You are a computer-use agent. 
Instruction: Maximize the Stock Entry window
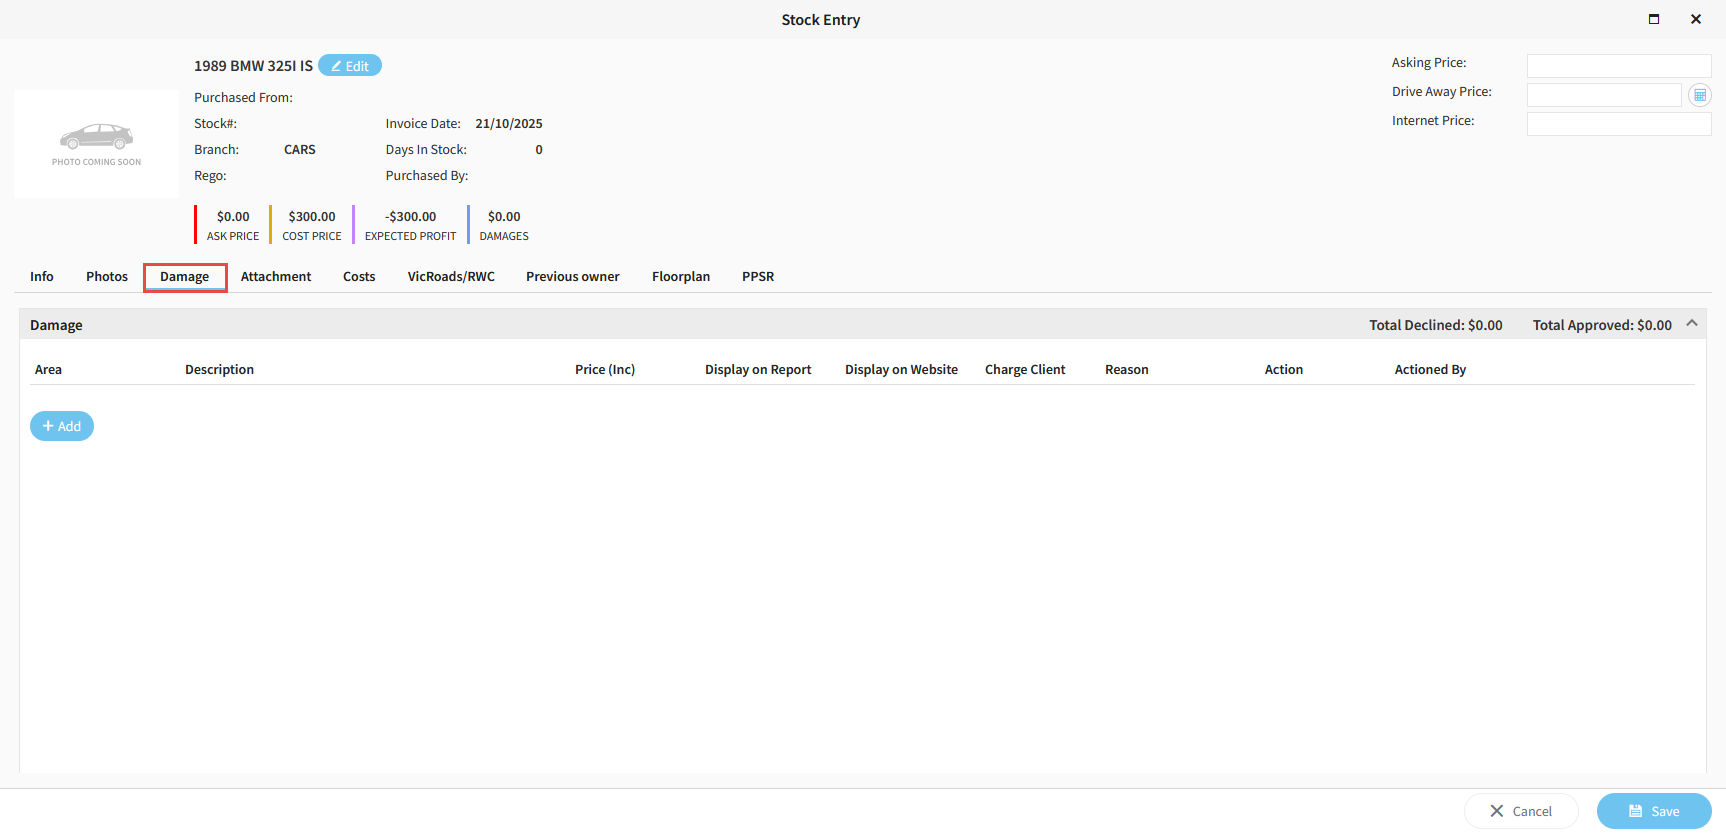[x=1654, y=19]
